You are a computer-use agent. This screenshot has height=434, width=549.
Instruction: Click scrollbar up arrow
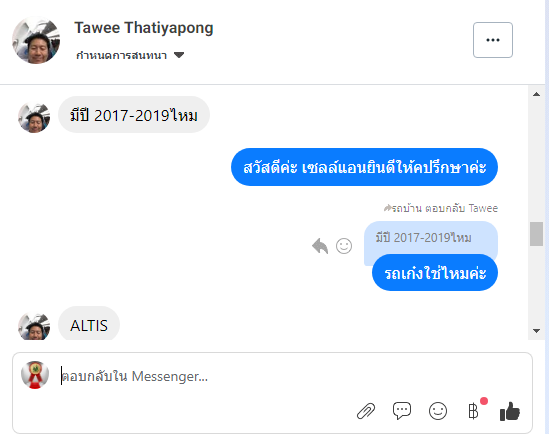[x=536, y=94]
